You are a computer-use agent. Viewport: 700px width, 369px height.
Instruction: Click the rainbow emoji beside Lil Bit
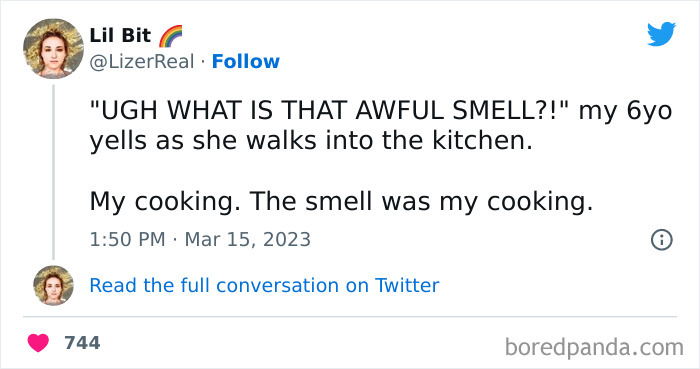(171, 36)
